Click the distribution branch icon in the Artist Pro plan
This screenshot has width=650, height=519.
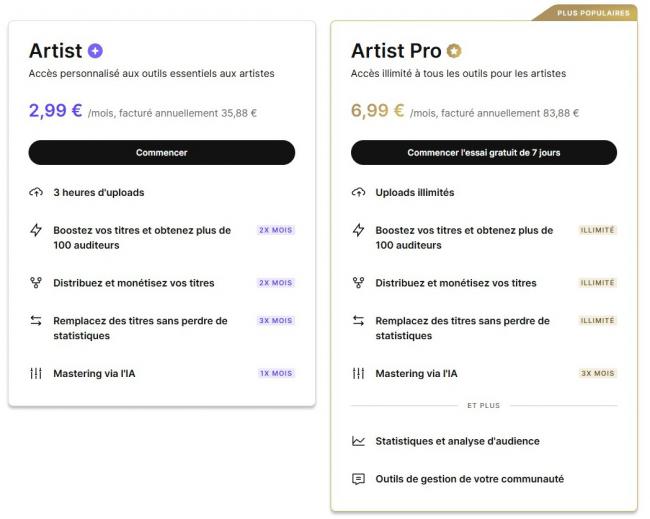[359, 283]
